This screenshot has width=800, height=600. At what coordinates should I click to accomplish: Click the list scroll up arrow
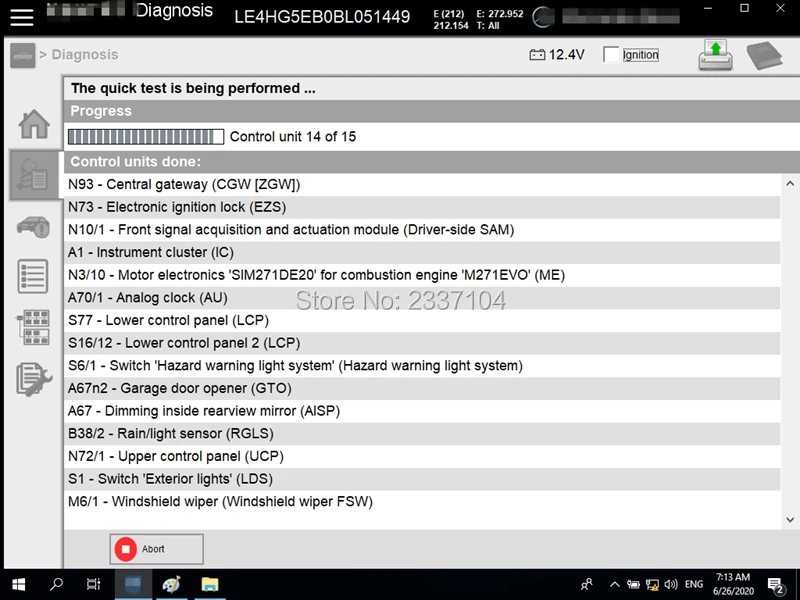[790, 184]
